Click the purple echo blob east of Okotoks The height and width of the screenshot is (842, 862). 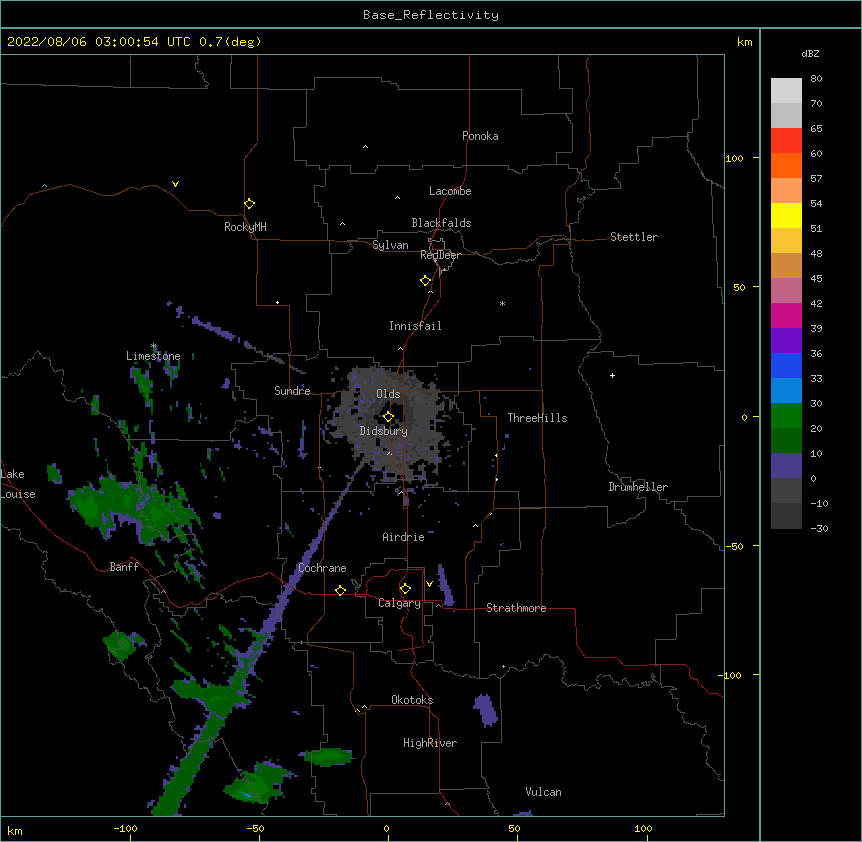[x=485, y=710]
